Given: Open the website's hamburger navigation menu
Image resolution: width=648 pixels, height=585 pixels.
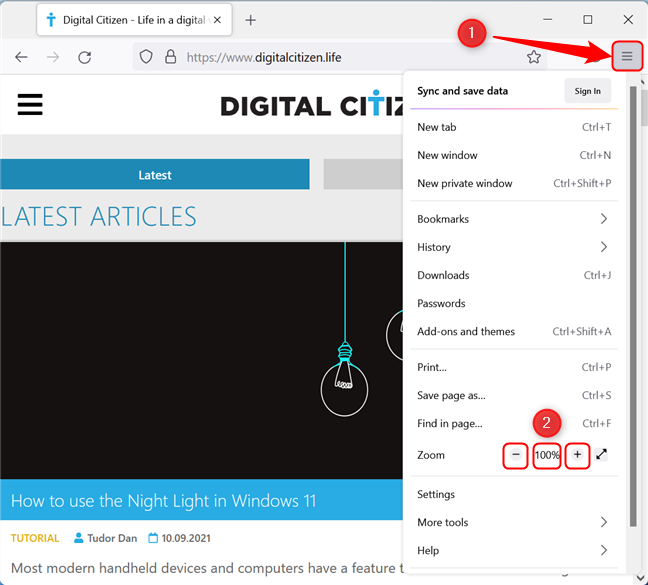Looking at the screenshot, I should 30,104.
